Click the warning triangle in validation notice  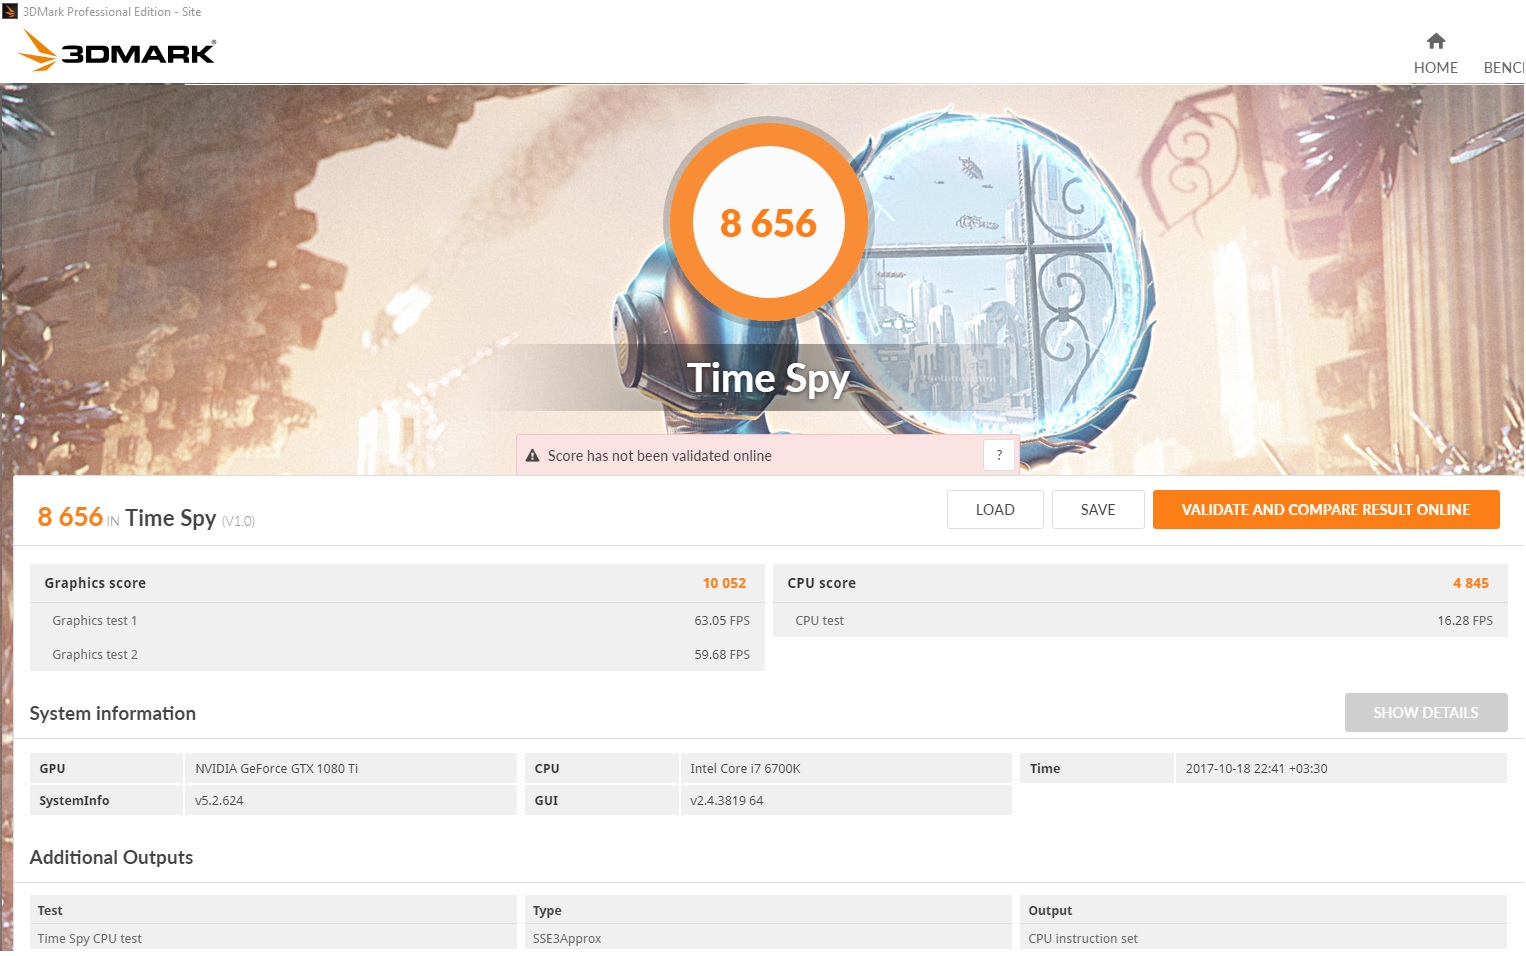coord(533,456)
